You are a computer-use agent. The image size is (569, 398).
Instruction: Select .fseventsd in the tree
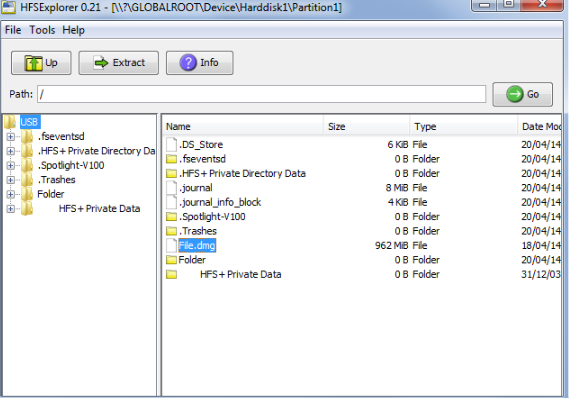click(61, 137)
